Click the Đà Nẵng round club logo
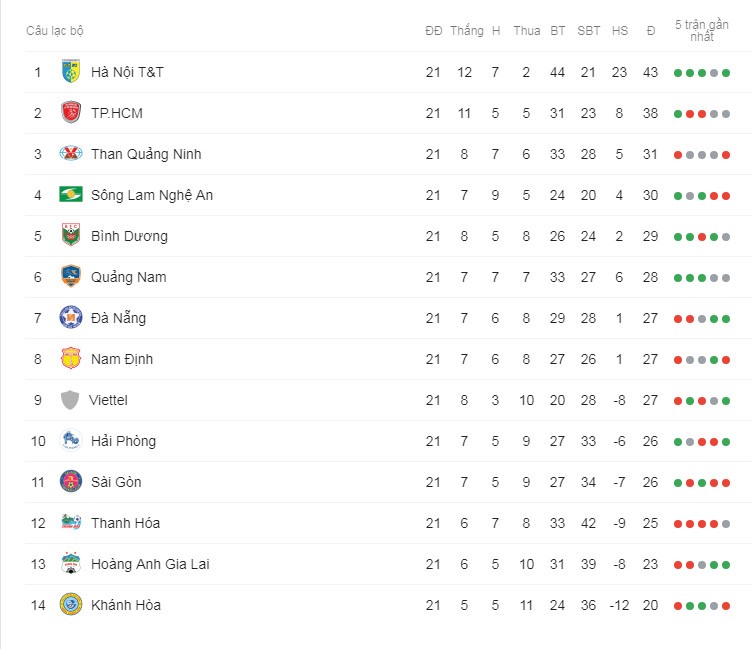The height and width of the screenshot is (649, 753). point(71,318)
